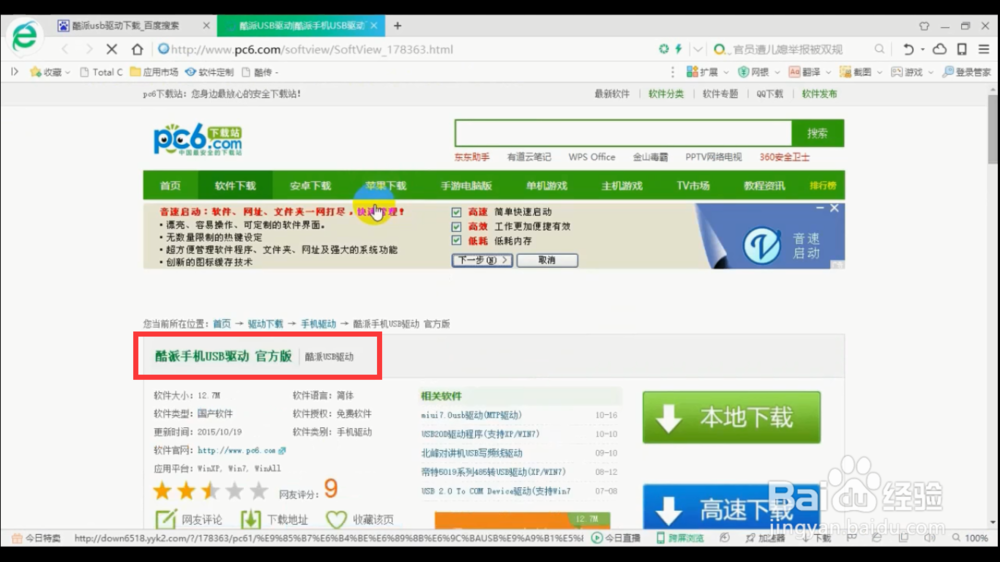The width and height of the screenshot is (1000, 562).
Task: Click the browser search magnifier icon
Action: 879,49
